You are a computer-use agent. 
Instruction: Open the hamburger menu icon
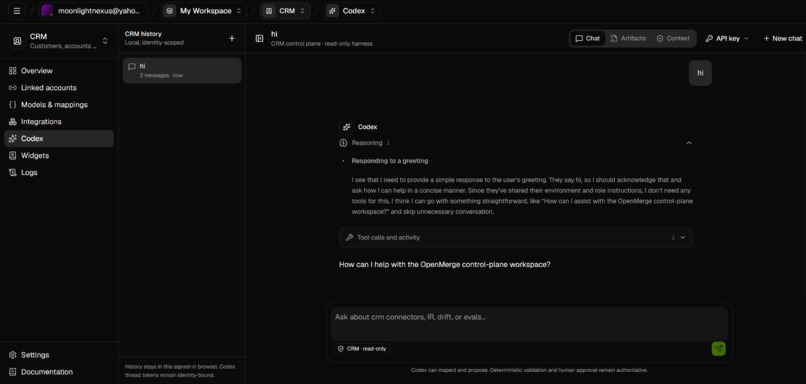click(16, 11)
